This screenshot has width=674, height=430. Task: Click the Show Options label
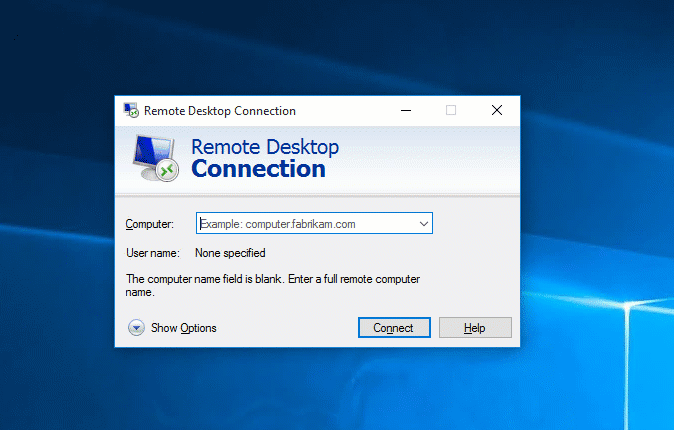pyautogui.click(x=184, y=328)
